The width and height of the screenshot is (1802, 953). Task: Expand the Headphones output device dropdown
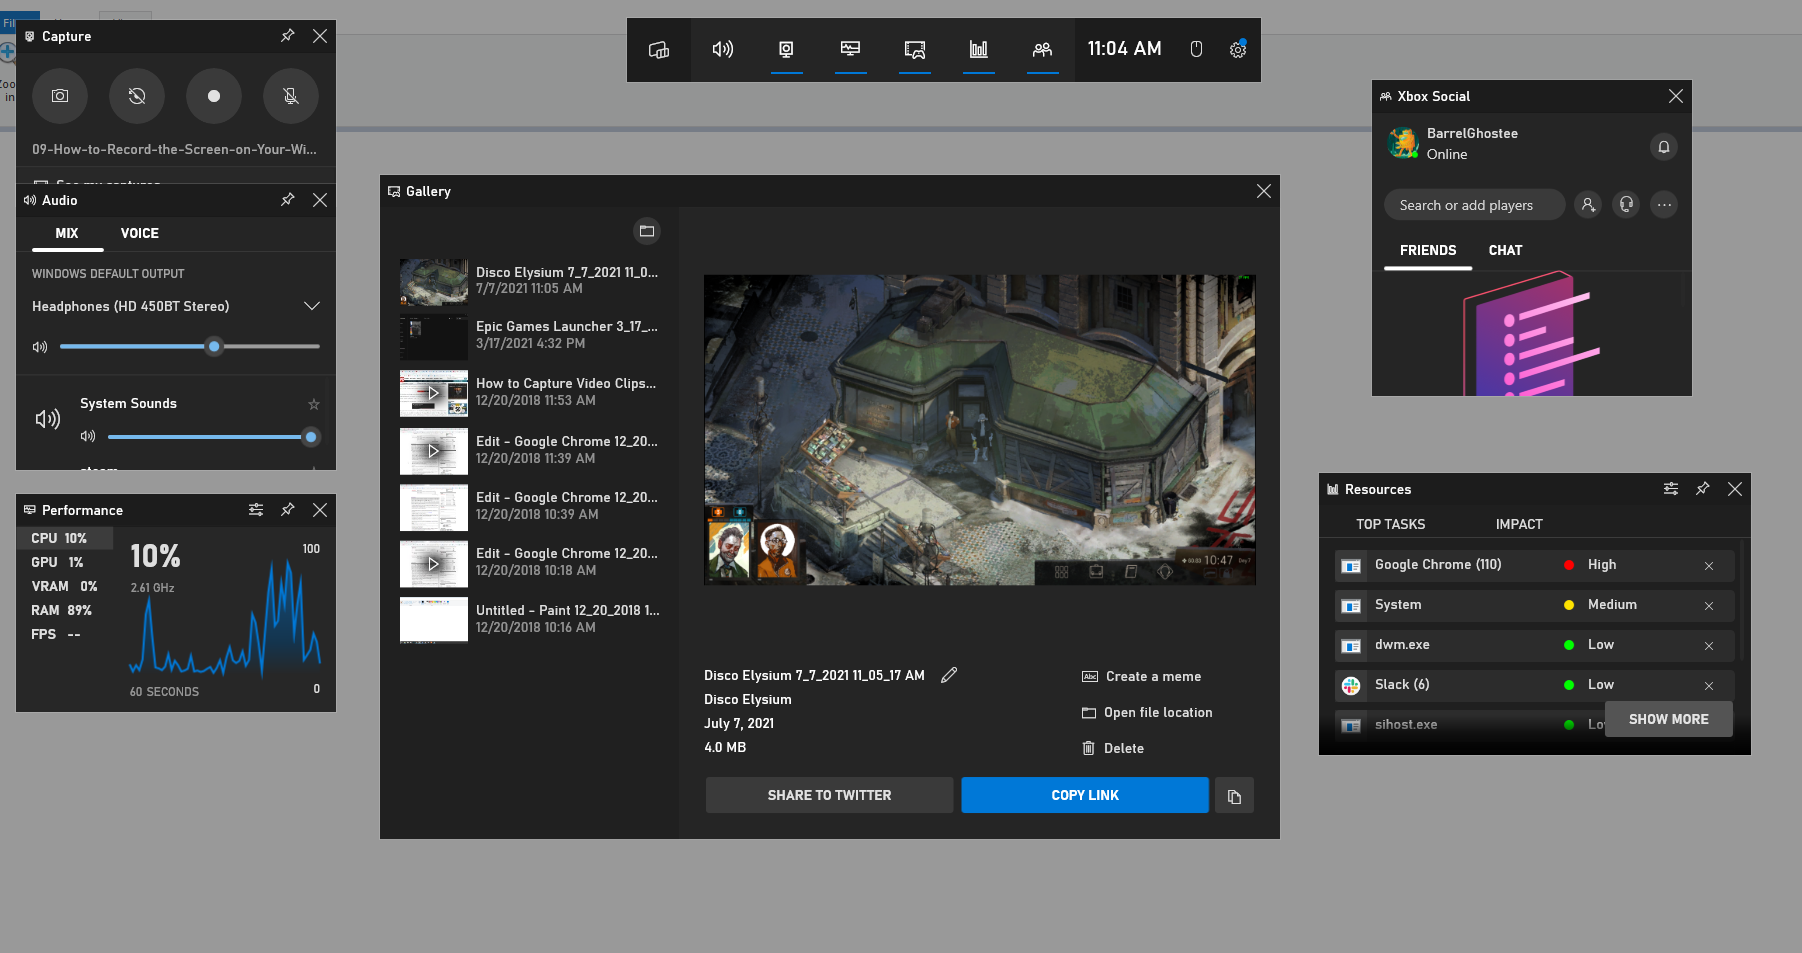pyautogui.click(x=311, y=306)
